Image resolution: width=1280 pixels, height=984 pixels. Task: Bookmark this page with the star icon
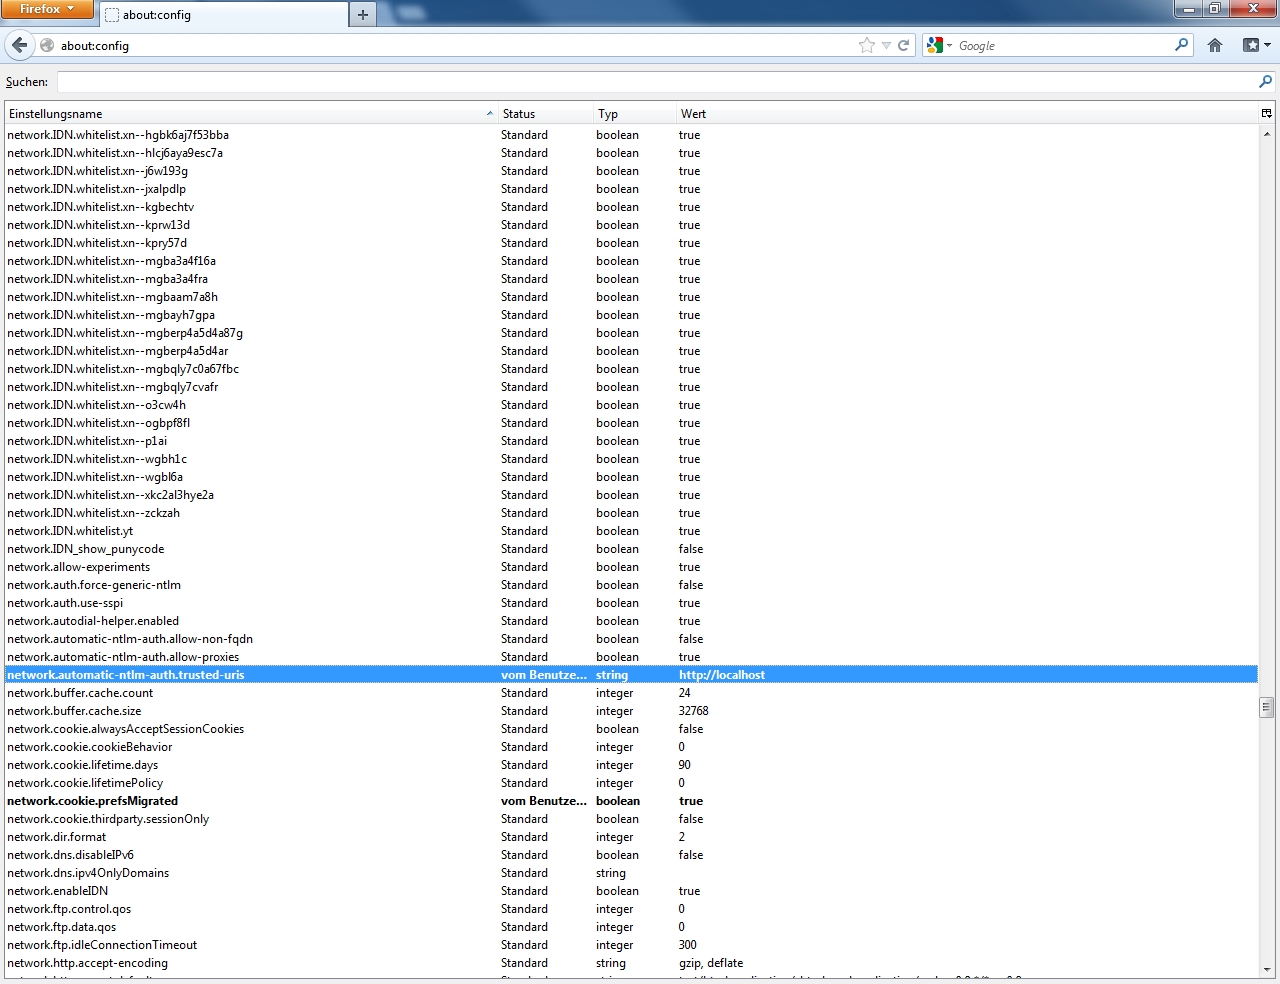(x=866, y=45)
